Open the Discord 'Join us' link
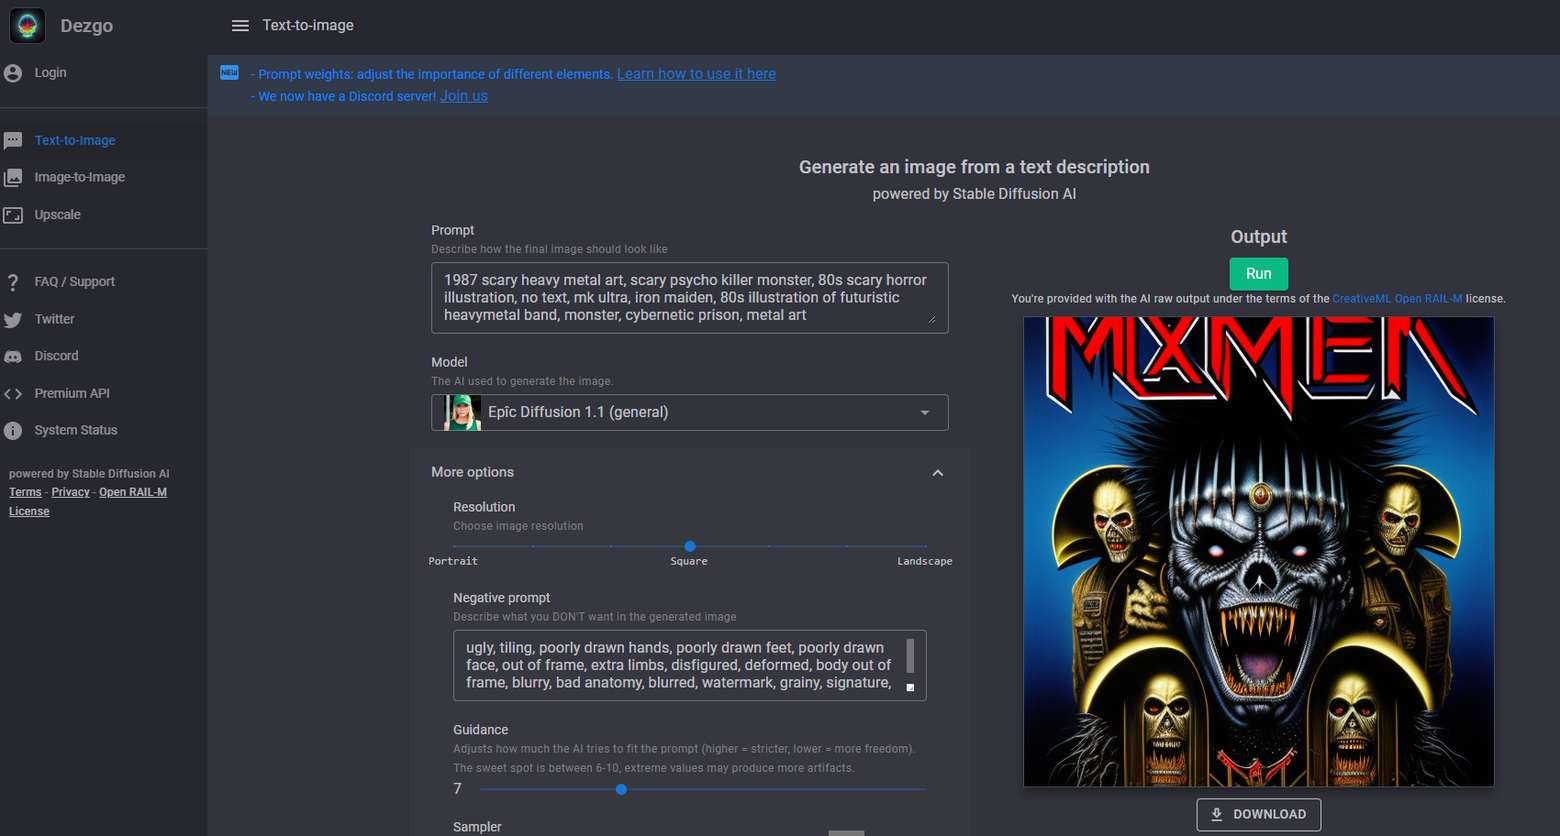This screenshot has width=1560, height=836. click(x=464, y=96)
